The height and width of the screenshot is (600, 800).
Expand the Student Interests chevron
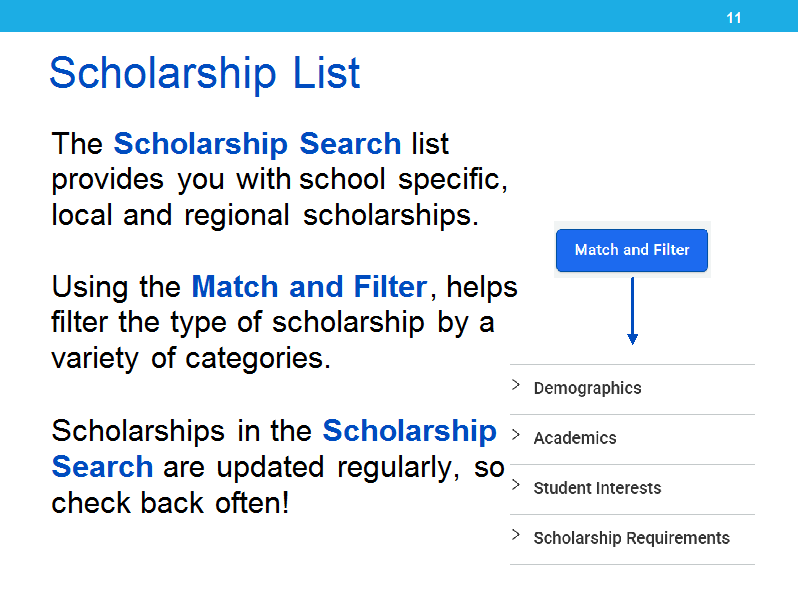[516, 485]
